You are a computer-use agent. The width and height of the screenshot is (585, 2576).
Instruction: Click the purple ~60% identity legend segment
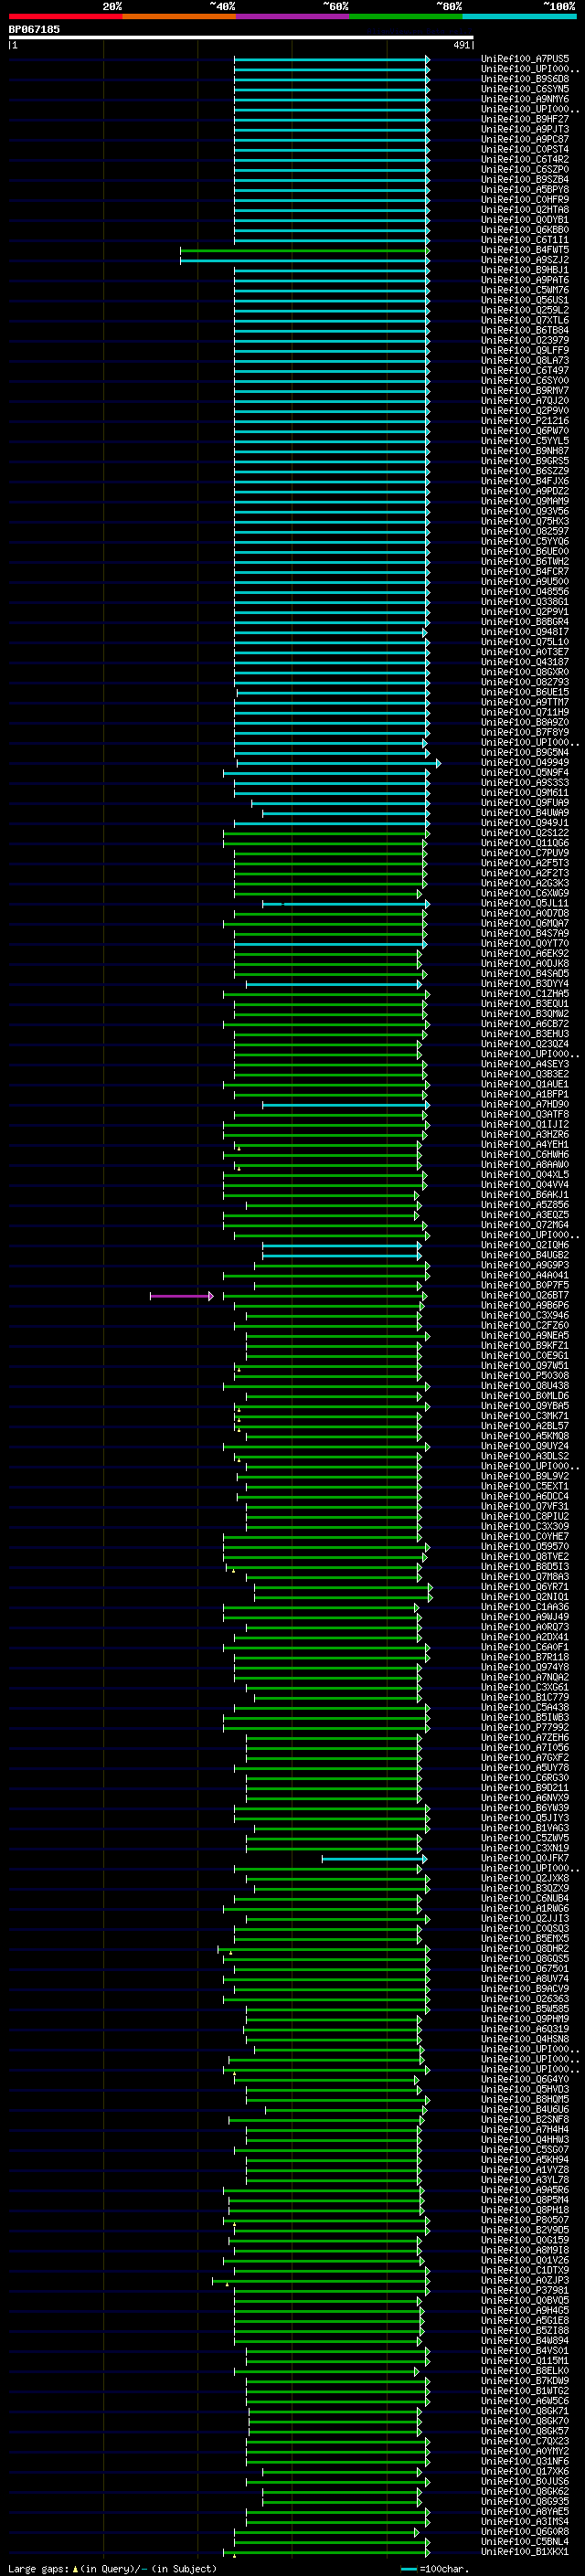click(293, 17)
